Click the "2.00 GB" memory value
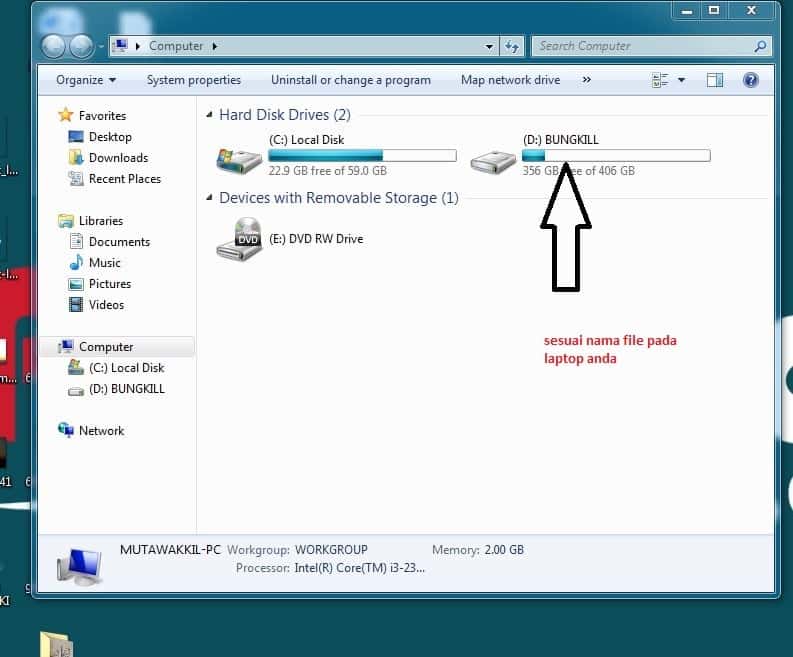This screenshot has height=657, width=793. (504, 550)
